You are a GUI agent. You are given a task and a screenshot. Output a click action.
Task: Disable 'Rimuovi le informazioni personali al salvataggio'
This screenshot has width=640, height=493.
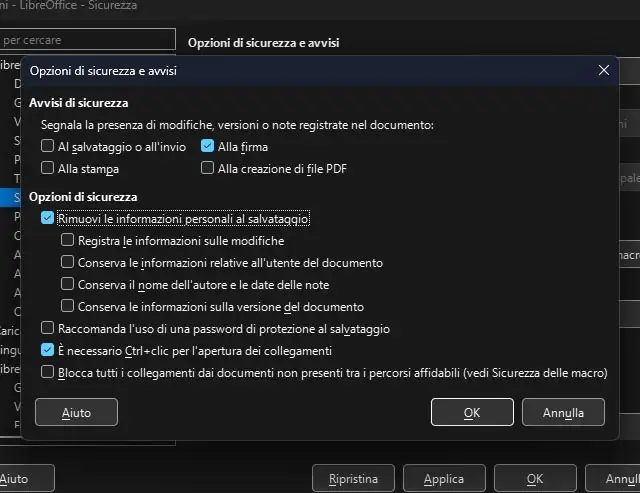coord(48,218)
